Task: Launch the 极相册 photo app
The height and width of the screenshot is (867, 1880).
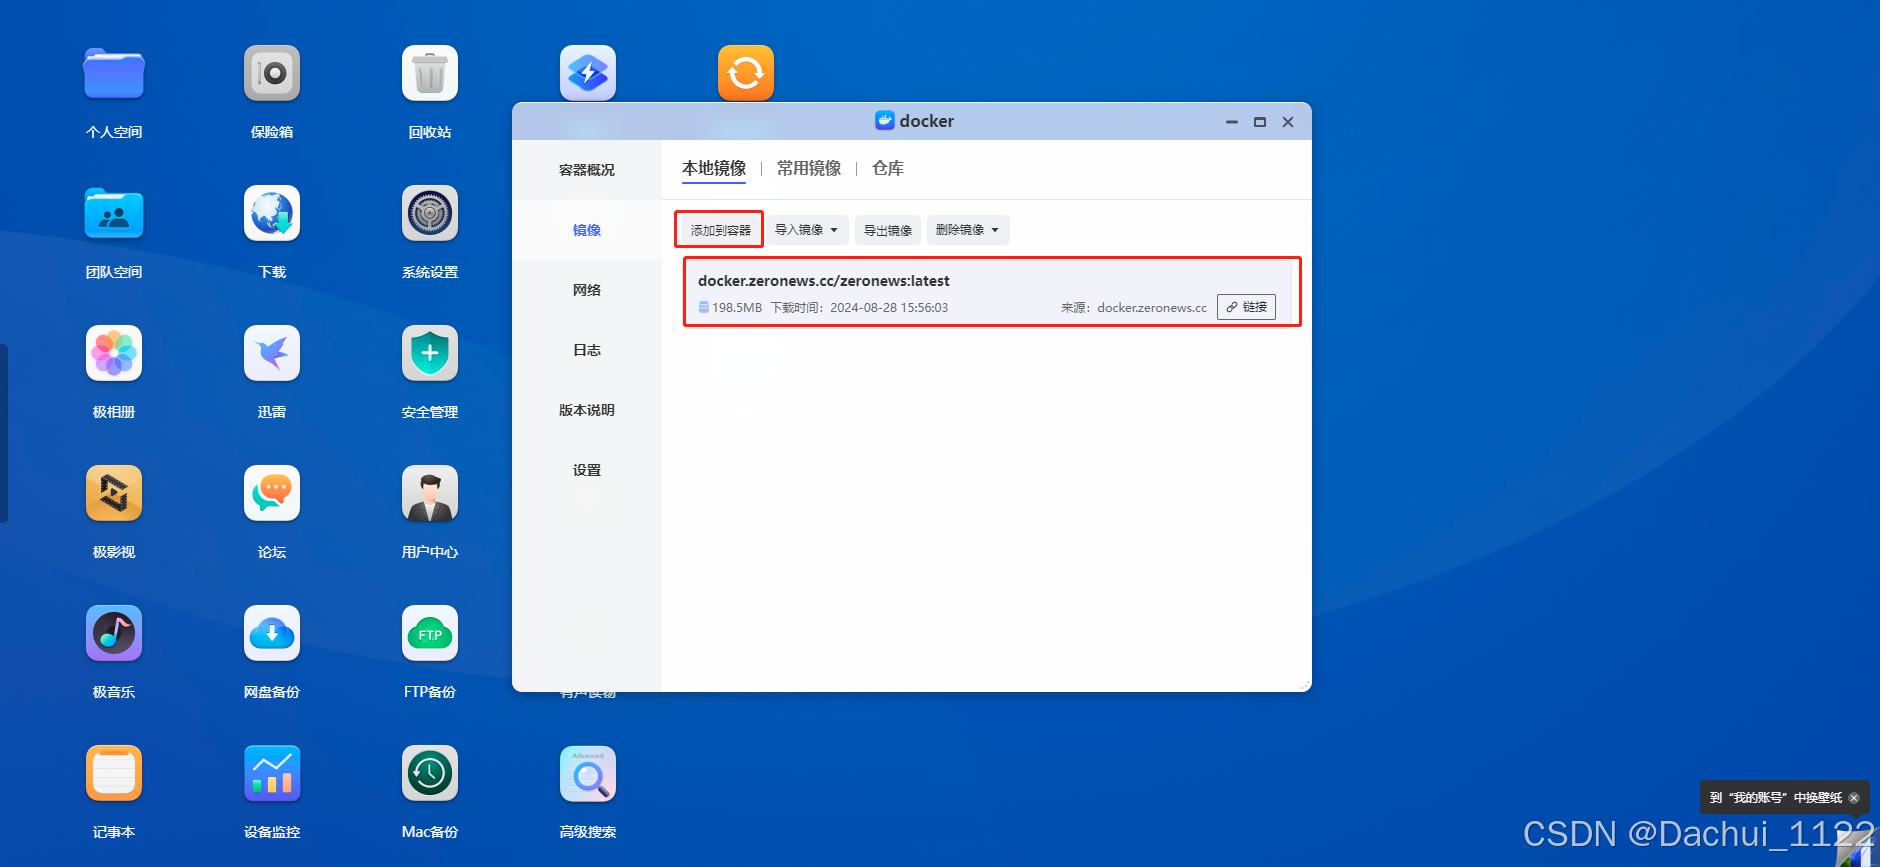Action: (114, 353)
